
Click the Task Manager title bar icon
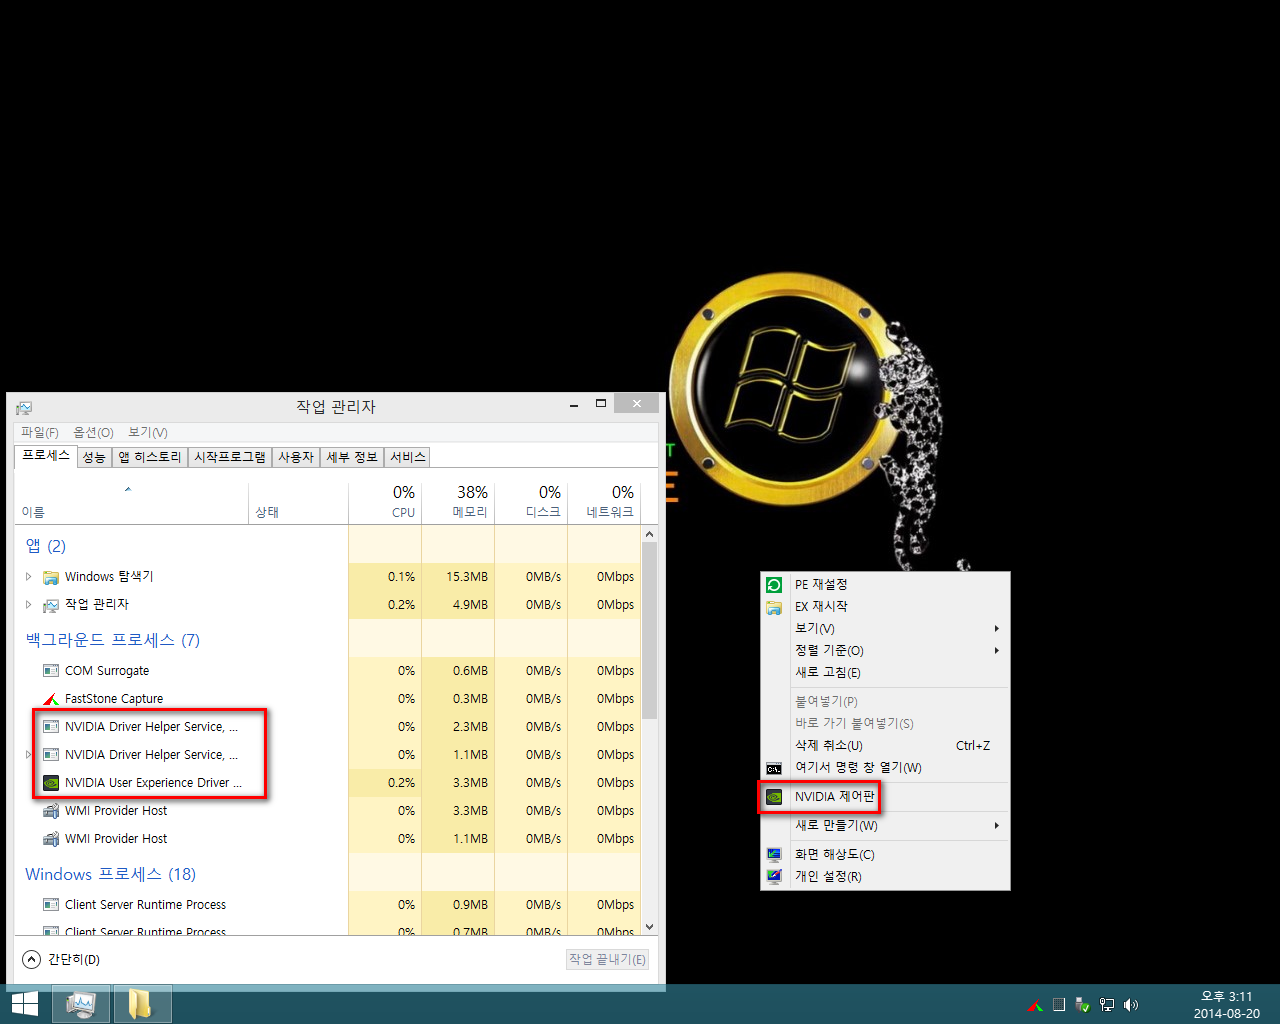pos(24,408)
